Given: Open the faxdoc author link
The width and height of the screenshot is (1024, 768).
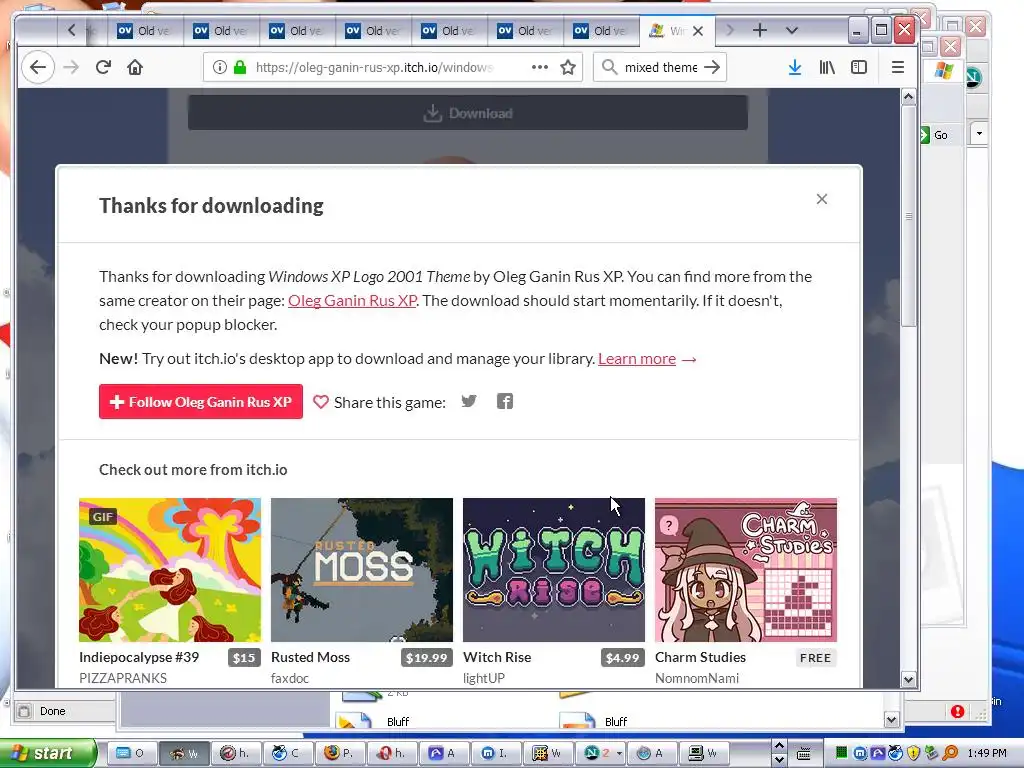Looking at the screenshot, I should coord(290,678).
